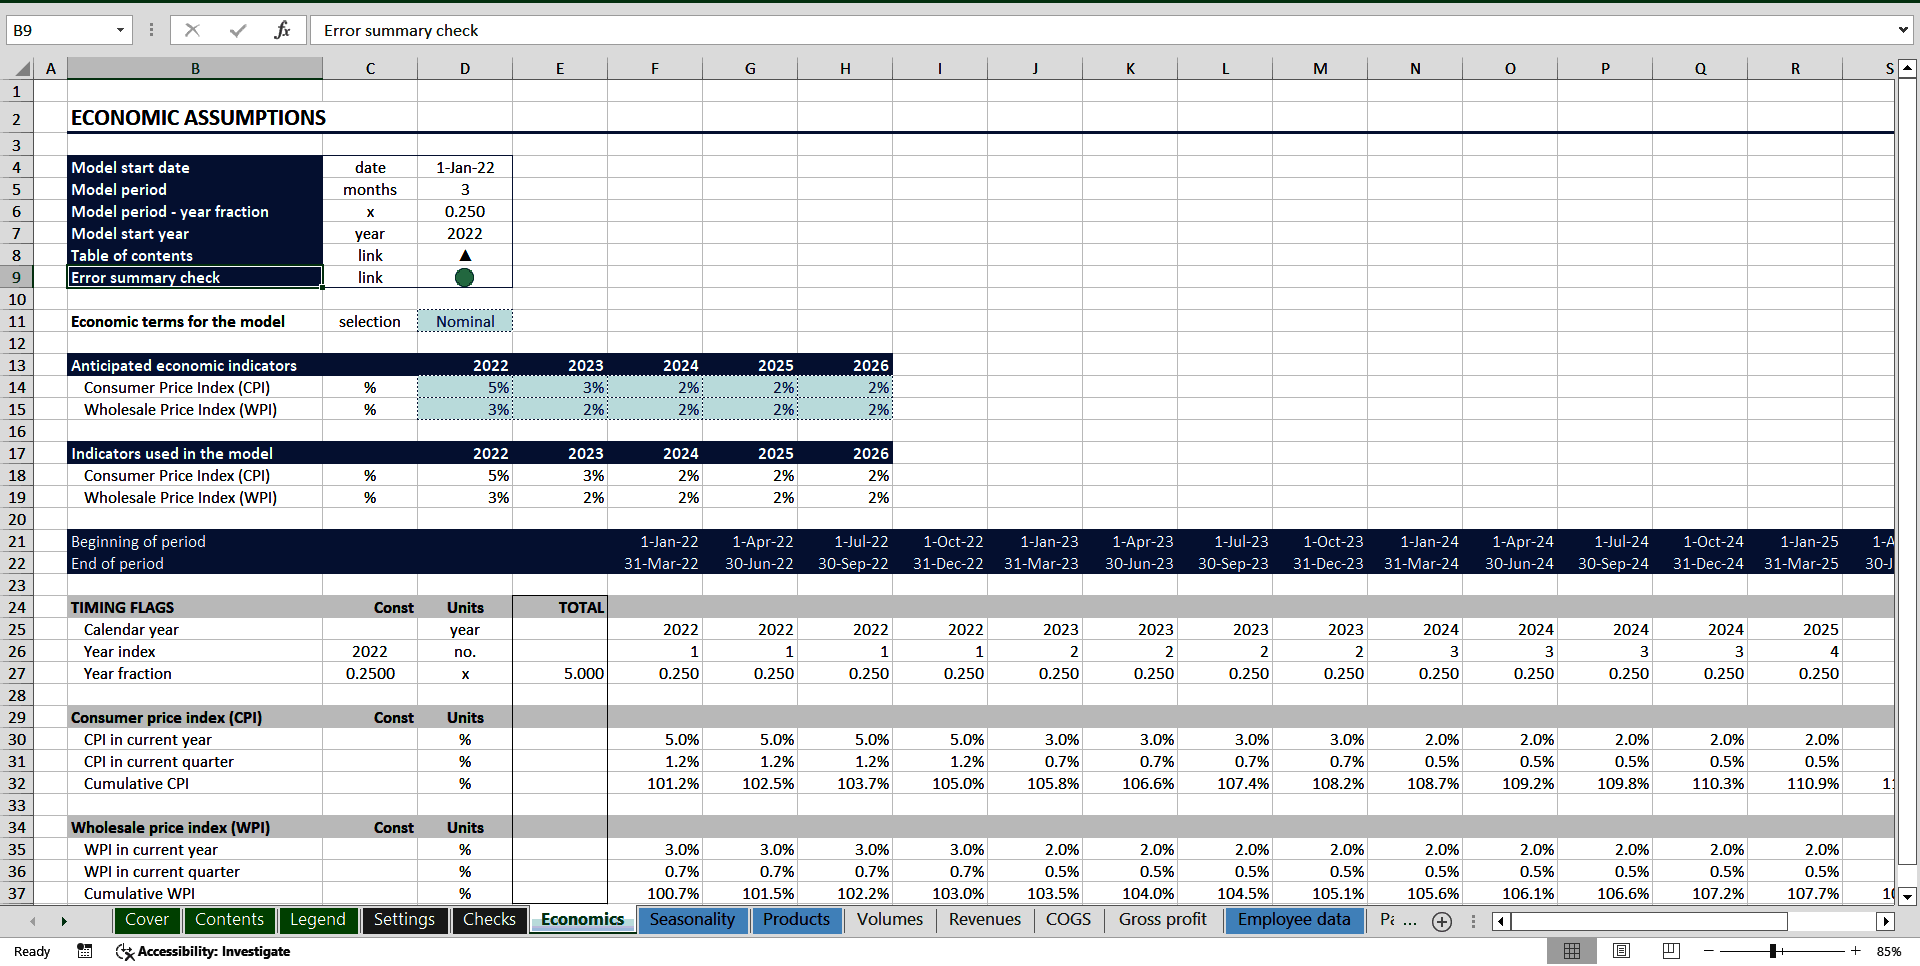This screenshot has height=966, width=1920.
Task: Click the 85% zoom level
Action: [1889, 951]
